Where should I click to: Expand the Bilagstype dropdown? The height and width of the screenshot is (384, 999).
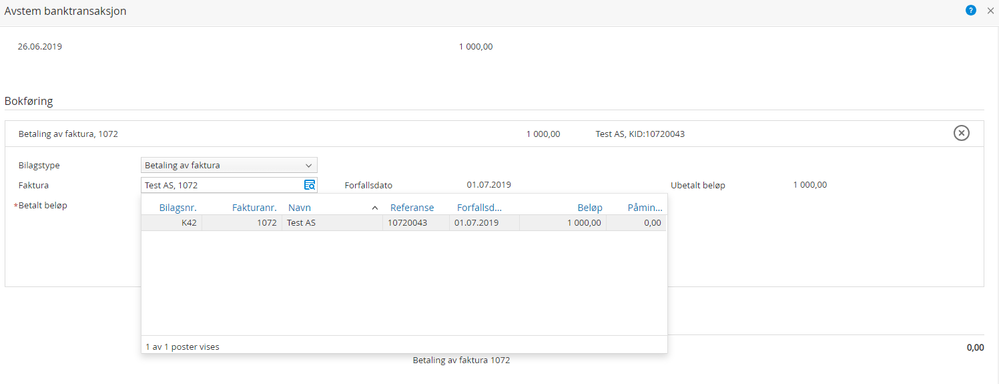point(229,165)
